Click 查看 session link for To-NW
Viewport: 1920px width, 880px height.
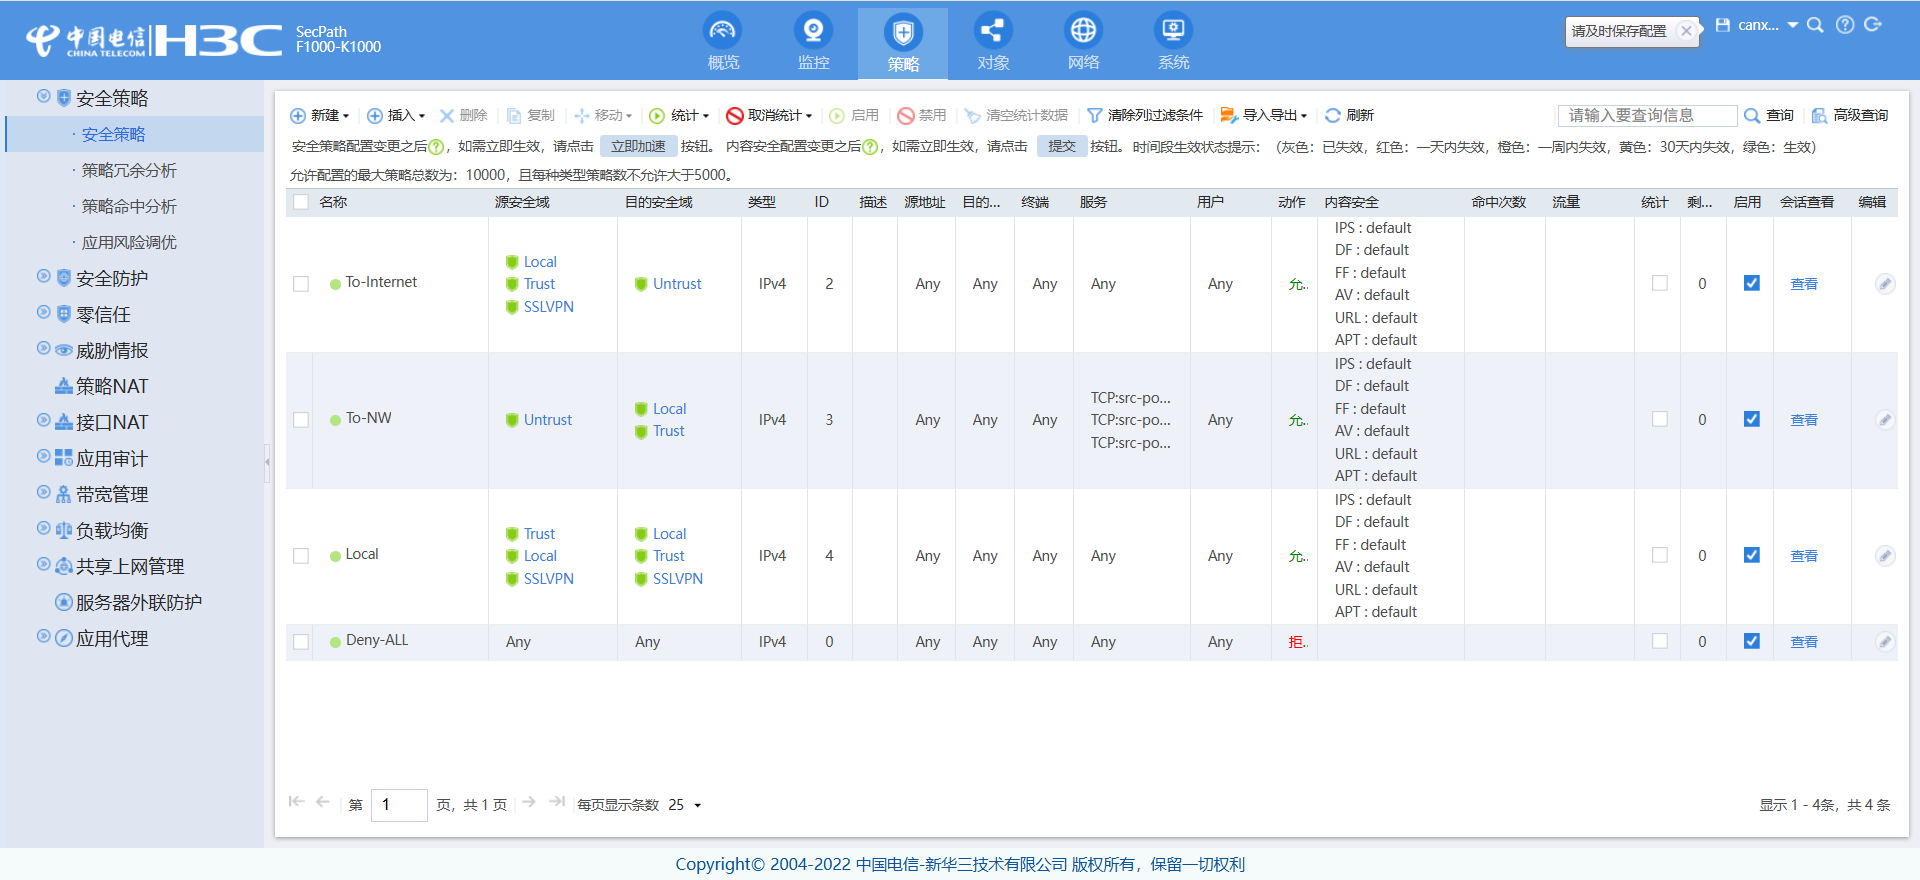(x=1804, y=420)
